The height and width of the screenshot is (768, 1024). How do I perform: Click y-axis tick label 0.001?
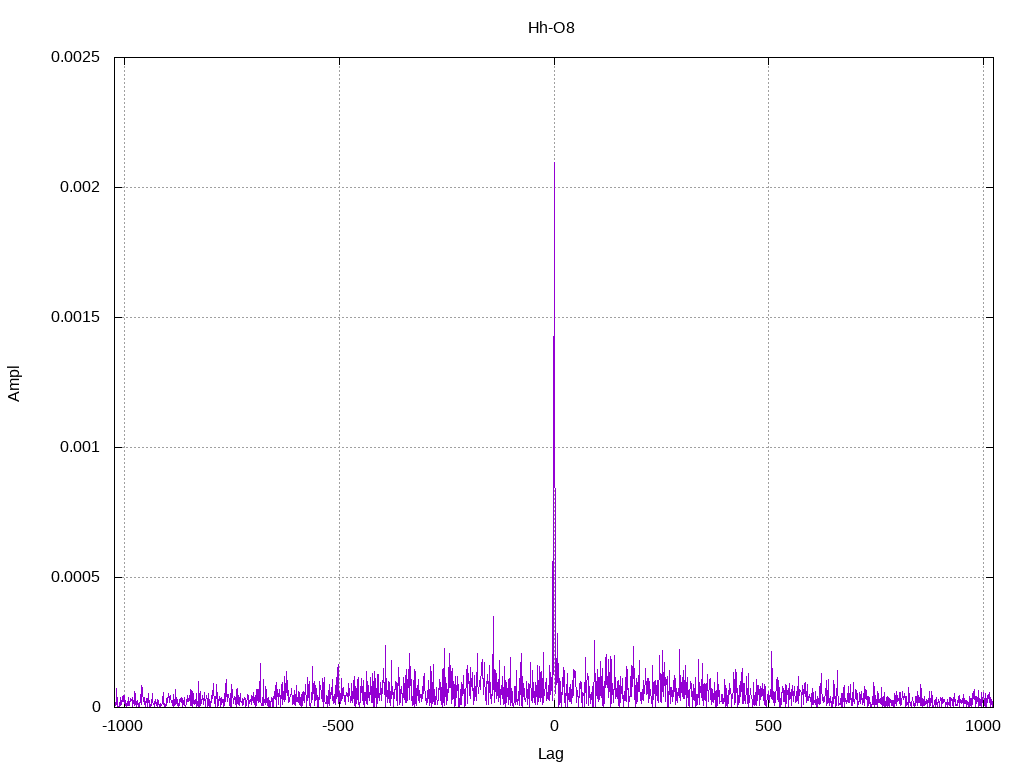pyautogui.click(x=80, y=447)
